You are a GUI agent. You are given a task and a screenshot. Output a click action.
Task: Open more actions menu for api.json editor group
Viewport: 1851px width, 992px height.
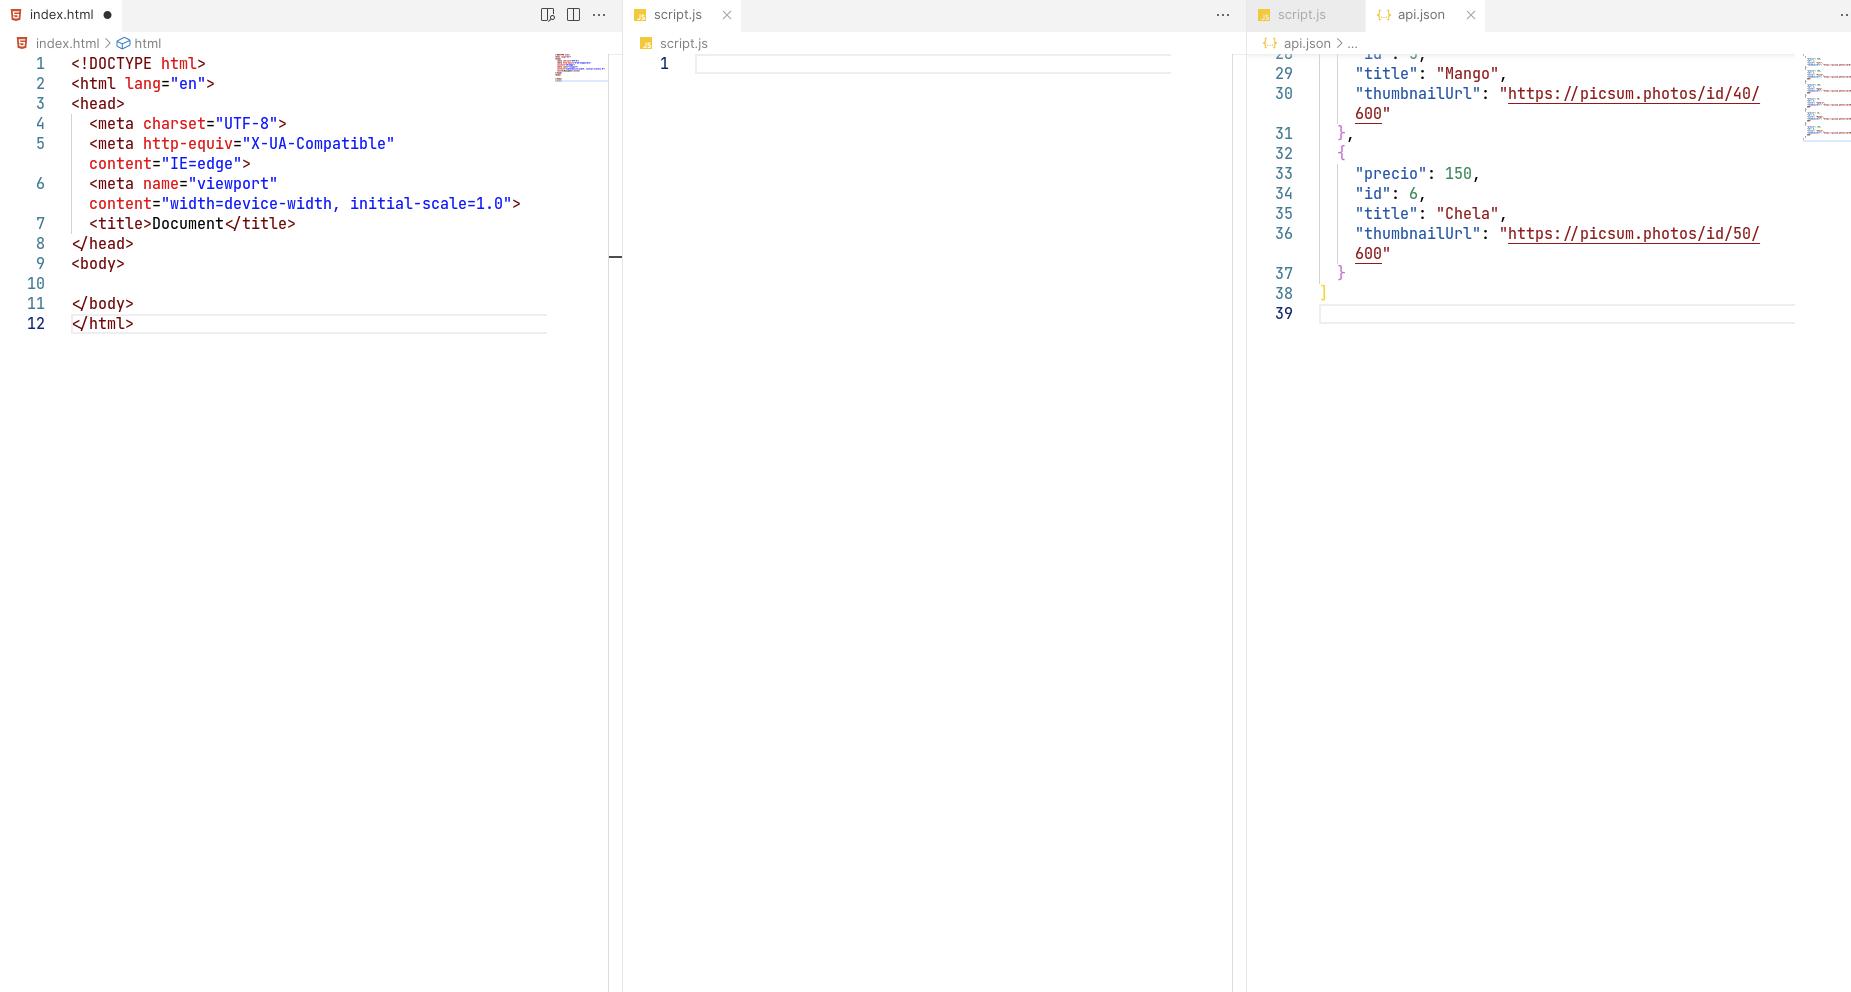[1844, 15]
